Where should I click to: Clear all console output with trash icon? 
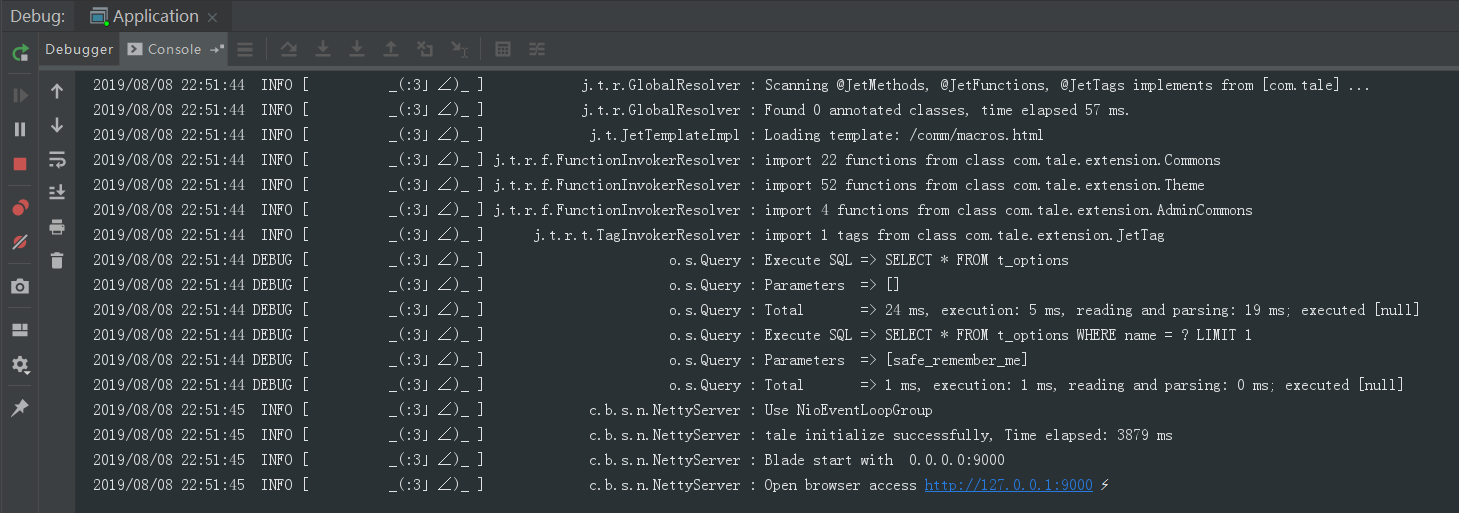coord(57,260)
